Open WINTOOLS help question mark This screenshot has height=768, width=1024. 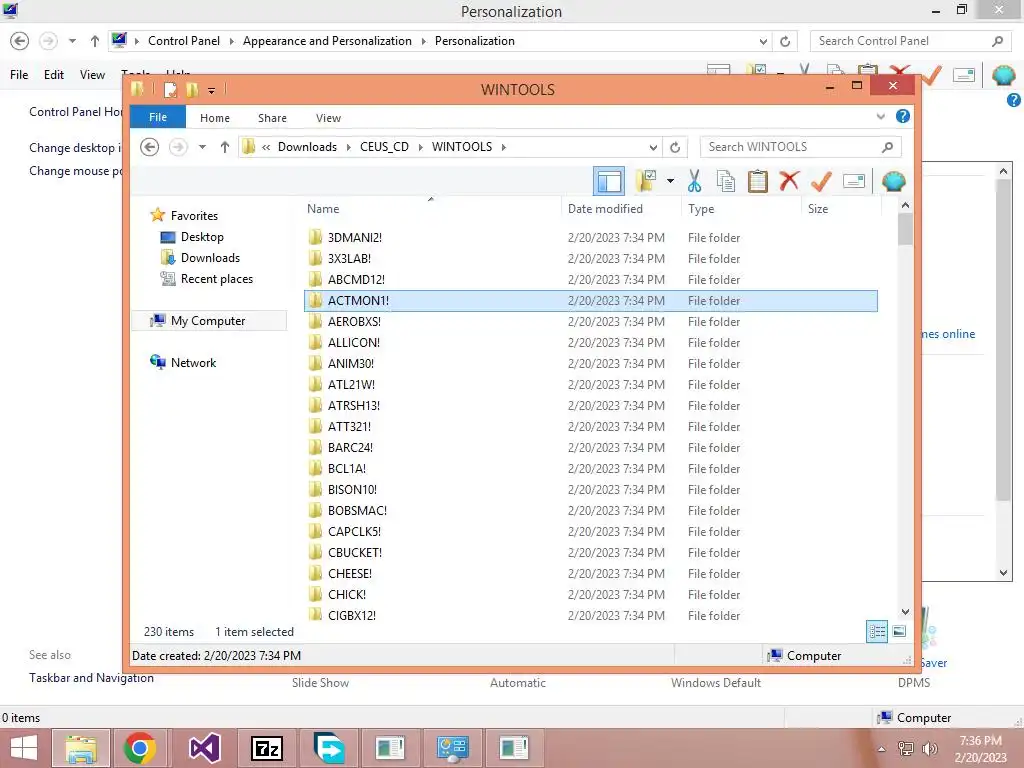[903, 116]
